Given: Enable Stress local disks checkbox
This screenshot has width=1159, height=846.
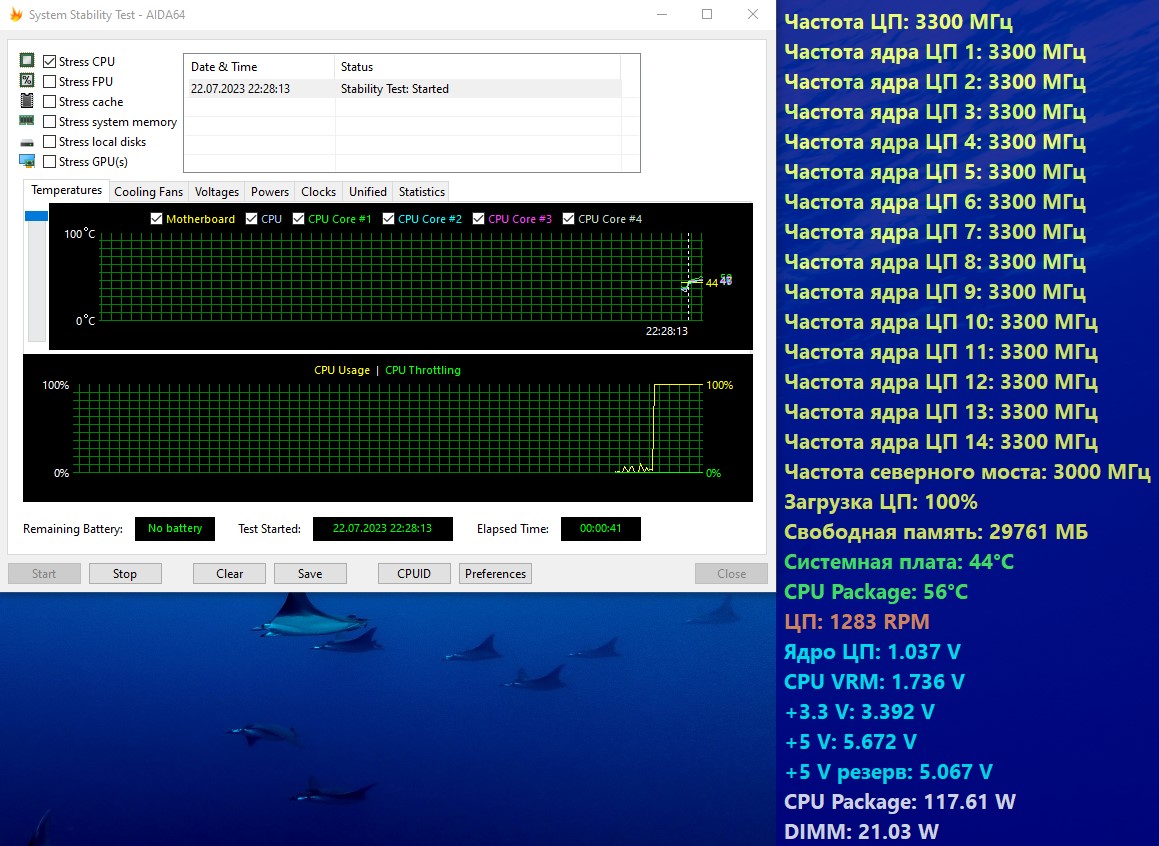Looking at the screenshot, I should (x=50, y=141).
